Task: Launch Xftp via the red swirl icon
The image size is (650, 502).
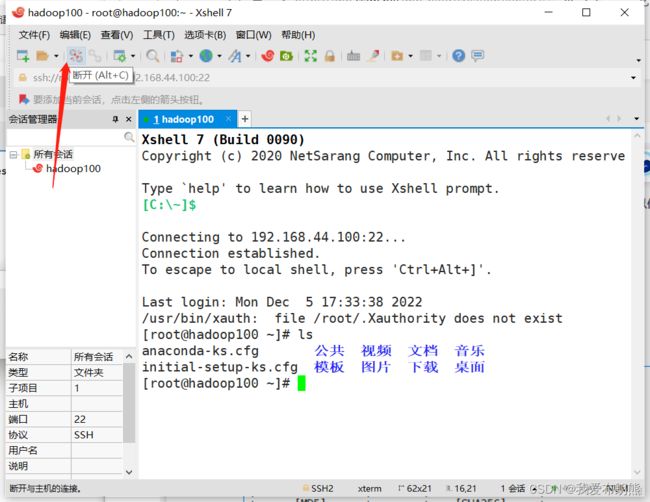Action: click(268, 56)
